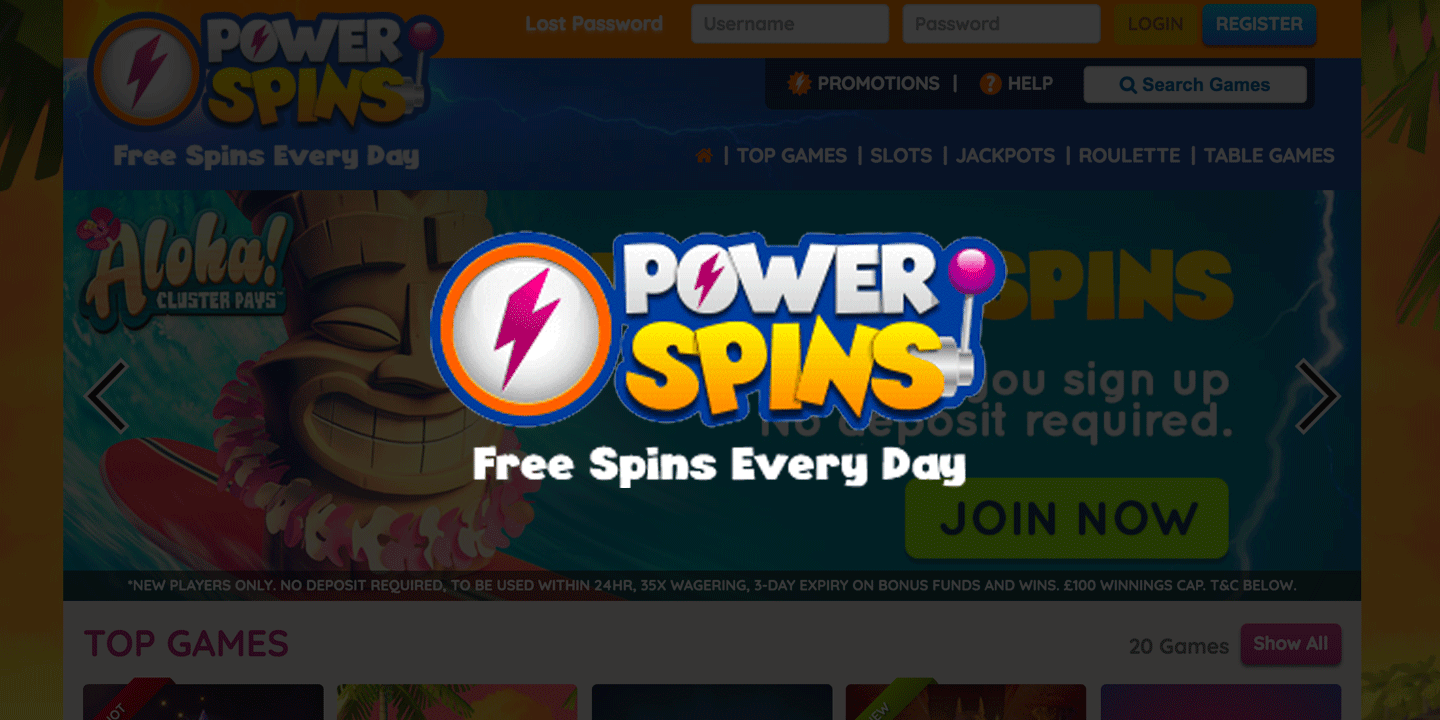
Task: Go to TABLE GAMES category
Action: (x=1269, y=156)
